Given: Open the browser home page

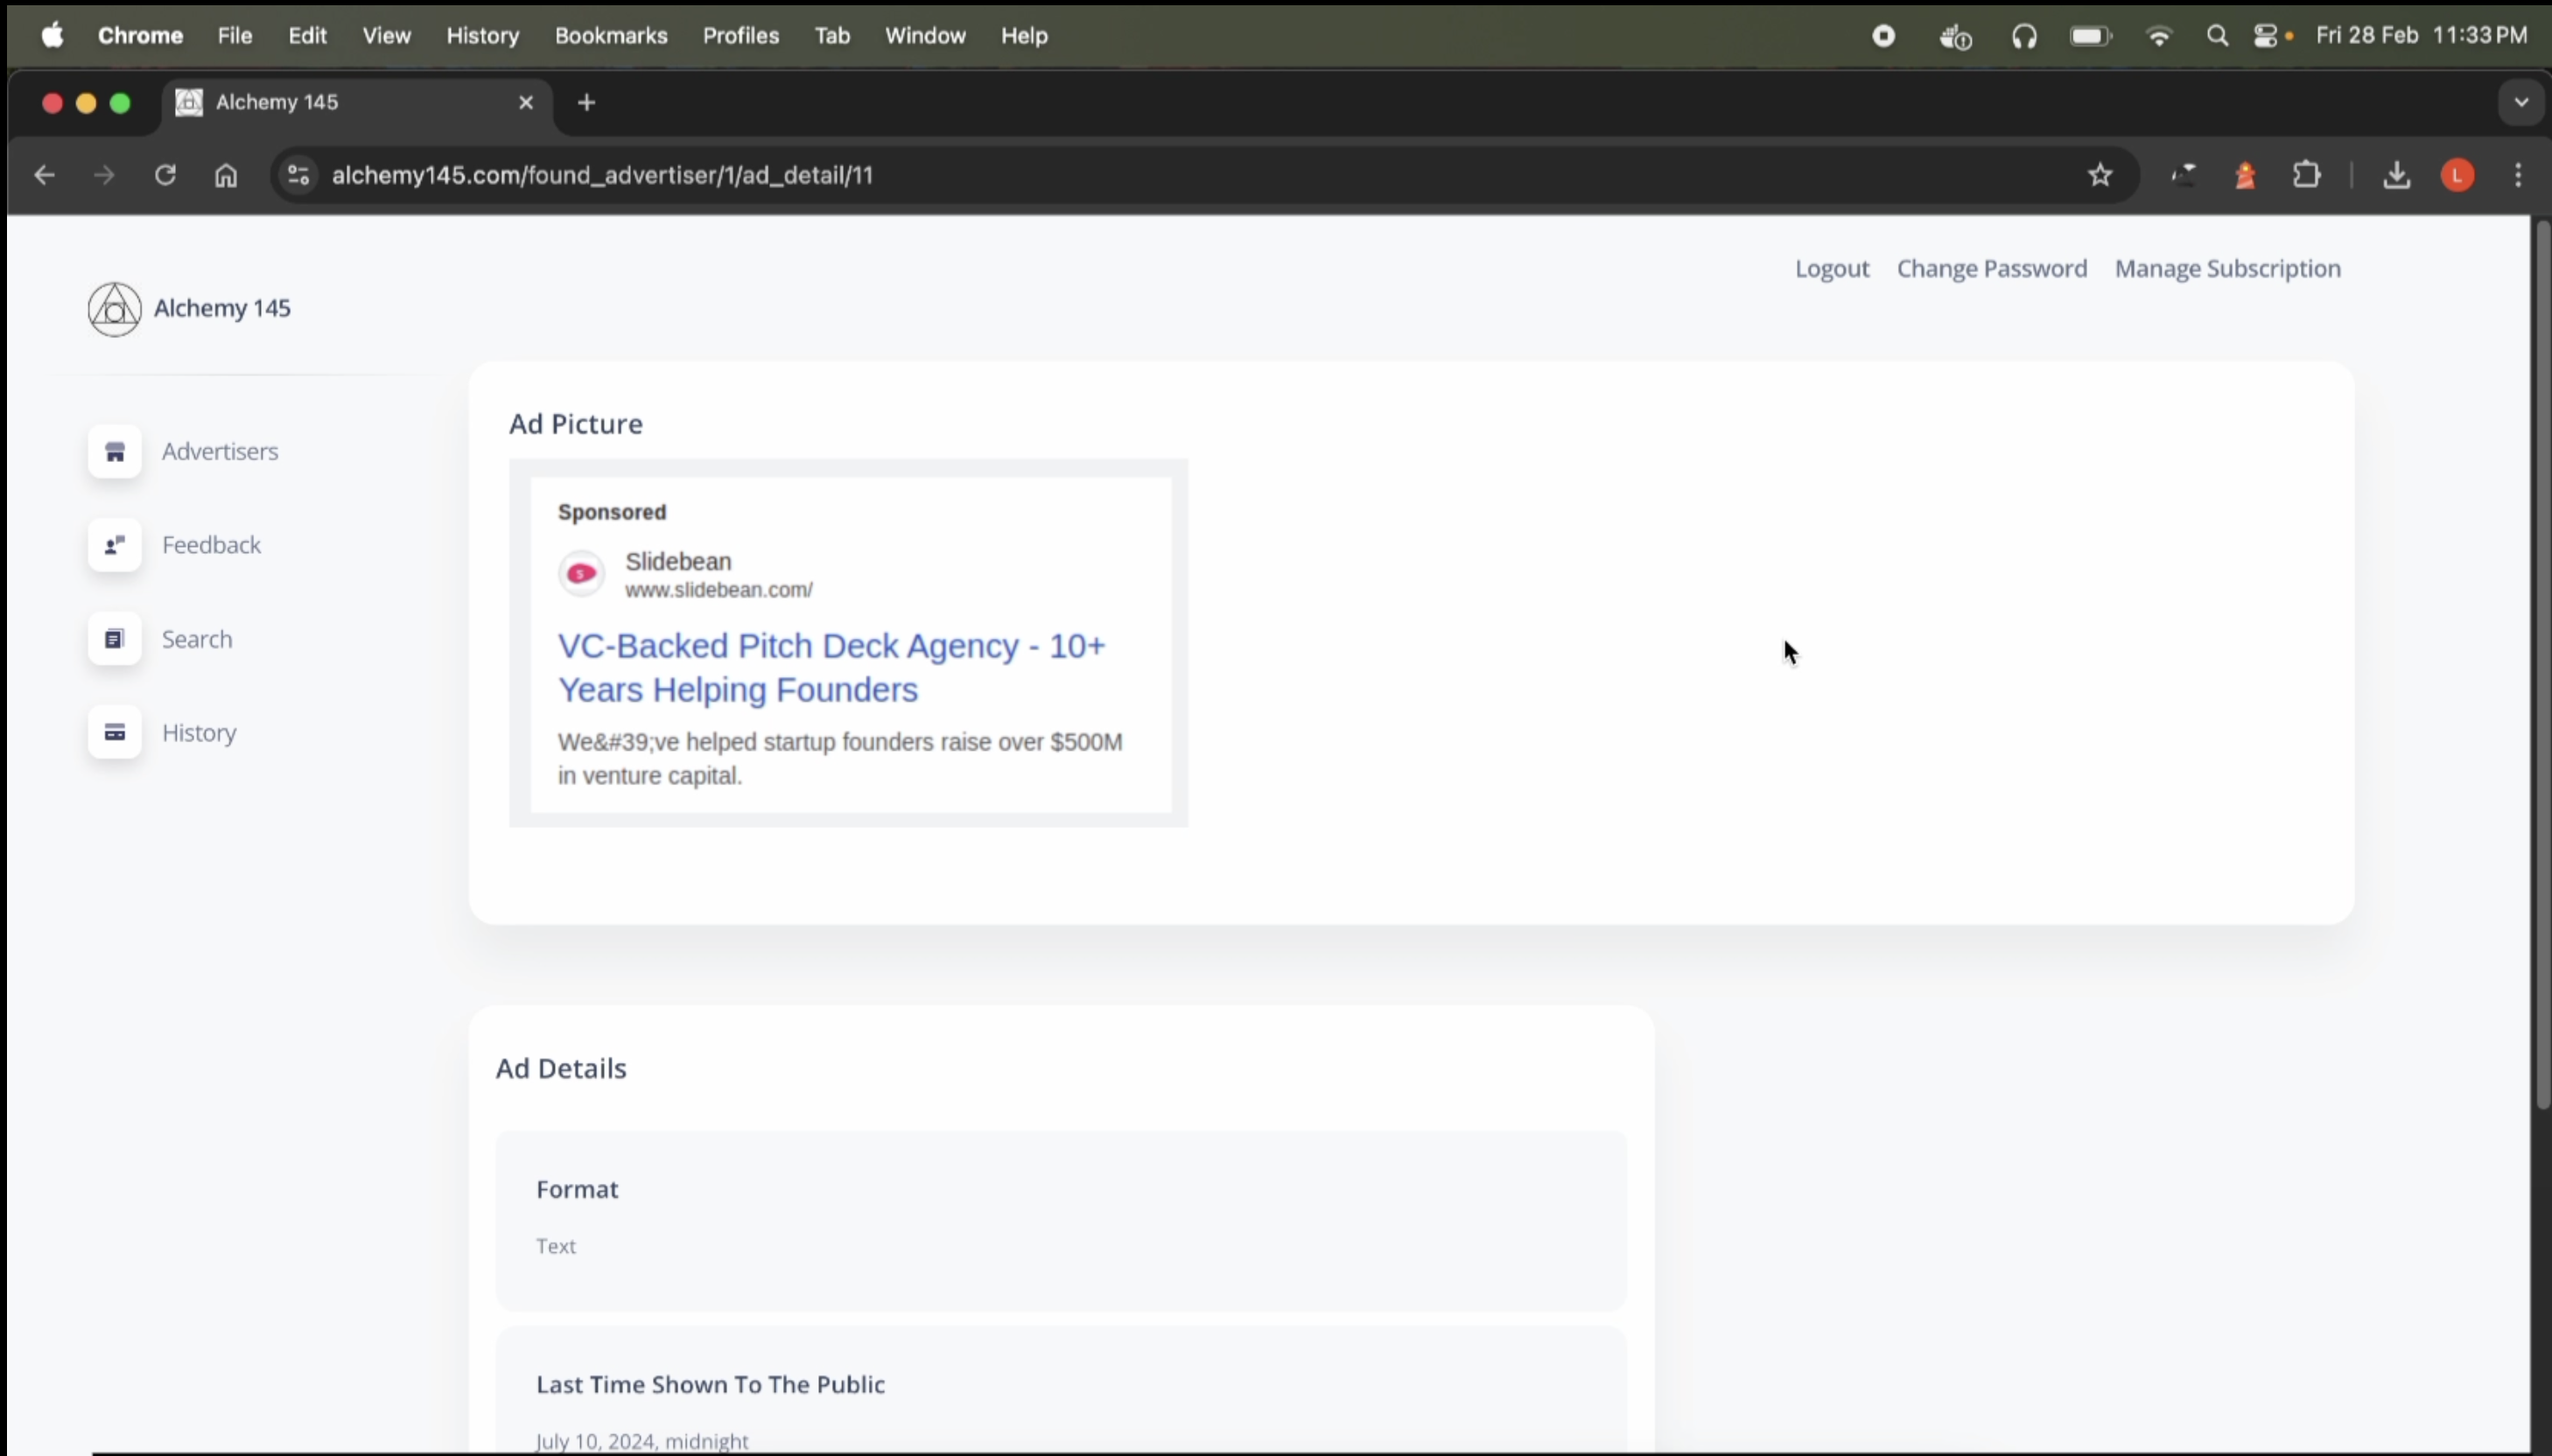Looking at the screenshot, I should point(226,176).
